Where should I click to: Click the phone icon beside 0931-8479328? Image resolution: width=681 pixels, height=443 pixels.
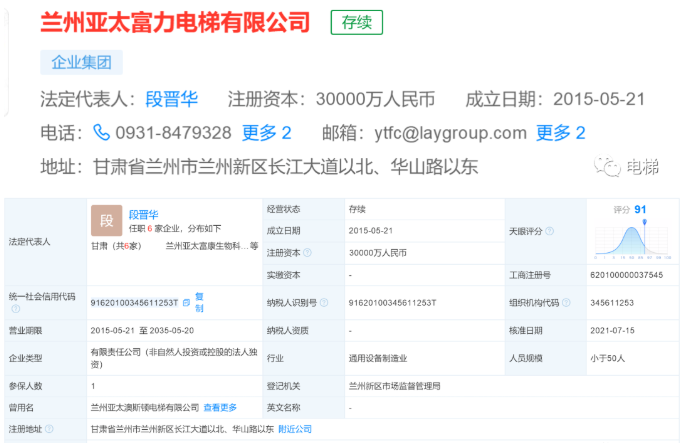pyautogui.click(x=102, y=132)
